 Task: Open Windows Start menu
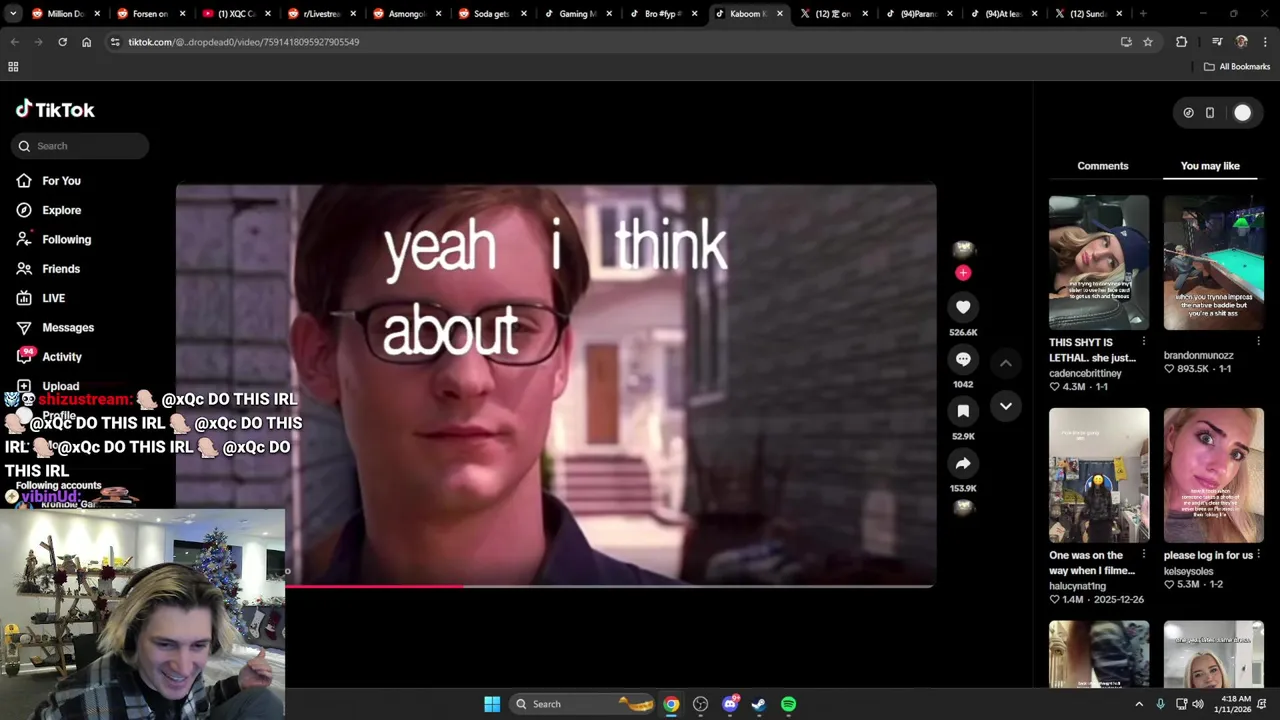point(492,704)
